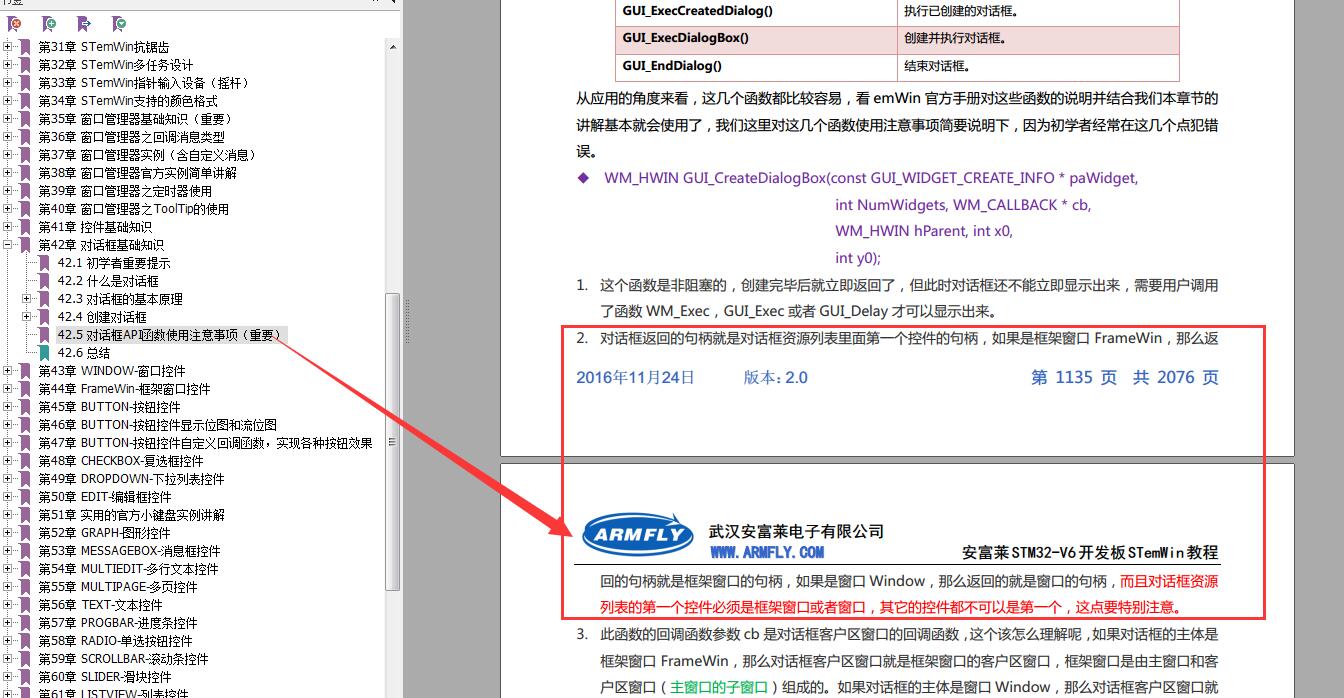Image resolution: width=1344 pixels, height=698 pixels.
Task: Go to 第48章 CHECKBOX-复选框控件 bookmark
Action: pos(121,461)
